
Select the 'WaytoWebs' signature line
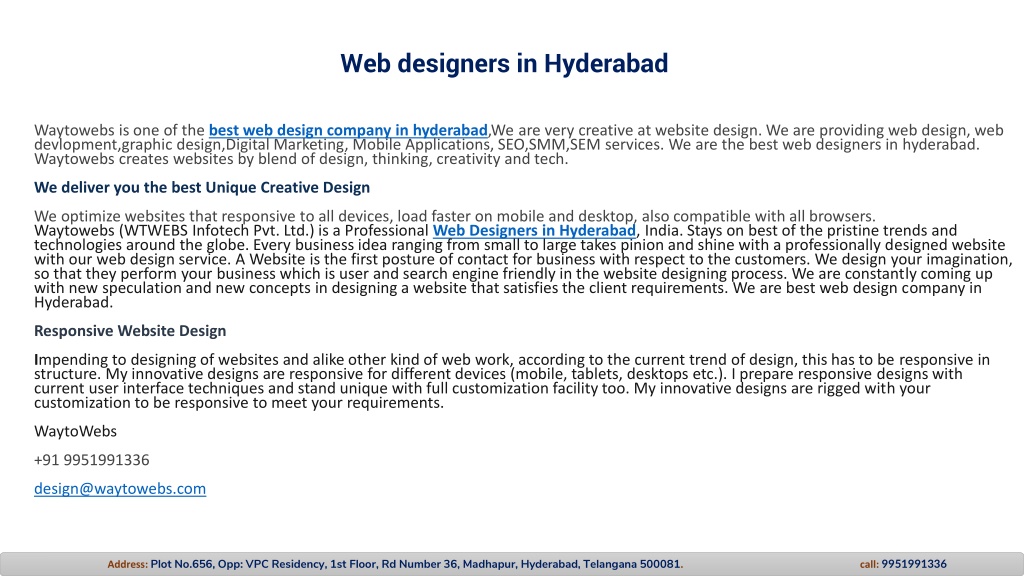coord(75,431)
